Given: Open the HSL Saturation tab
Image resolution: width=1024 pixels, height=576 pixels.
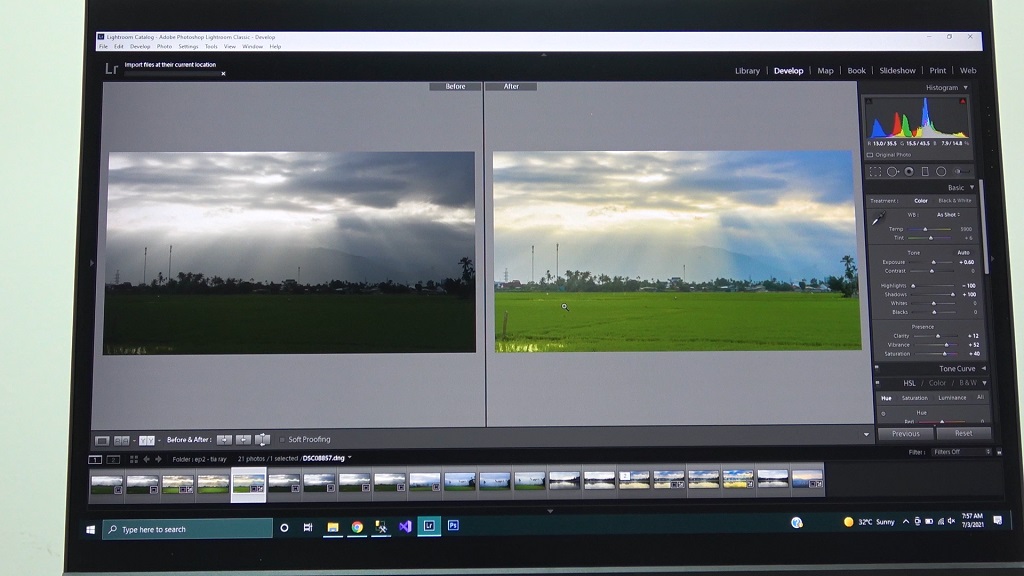Looking at the screenshot, I should [x=914, y=398].
